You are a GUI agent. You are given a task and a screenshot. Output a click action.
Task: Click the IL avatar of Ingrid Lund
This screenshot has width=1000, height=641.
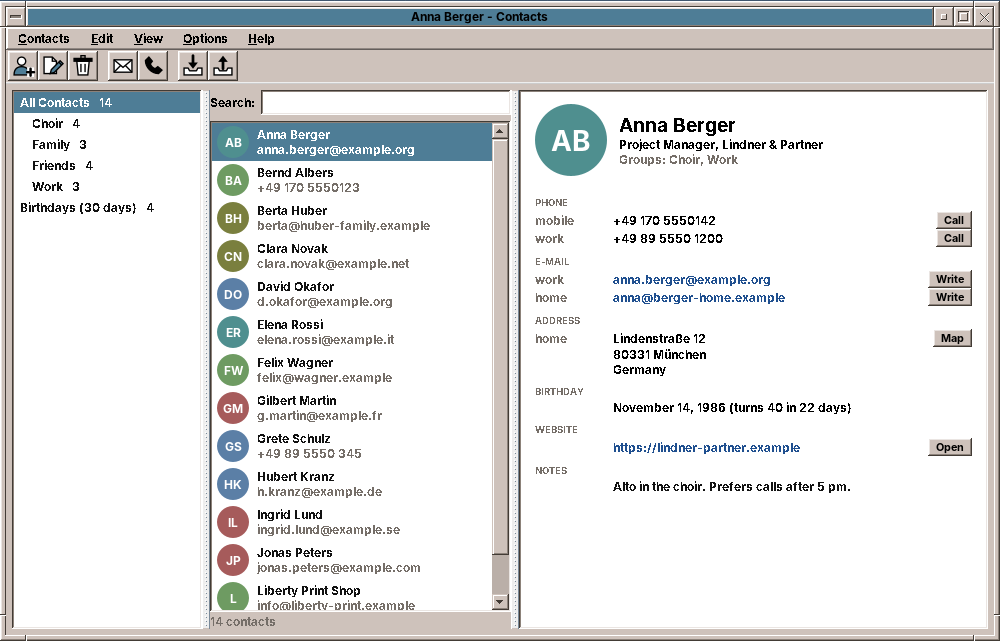coord(233,522)
